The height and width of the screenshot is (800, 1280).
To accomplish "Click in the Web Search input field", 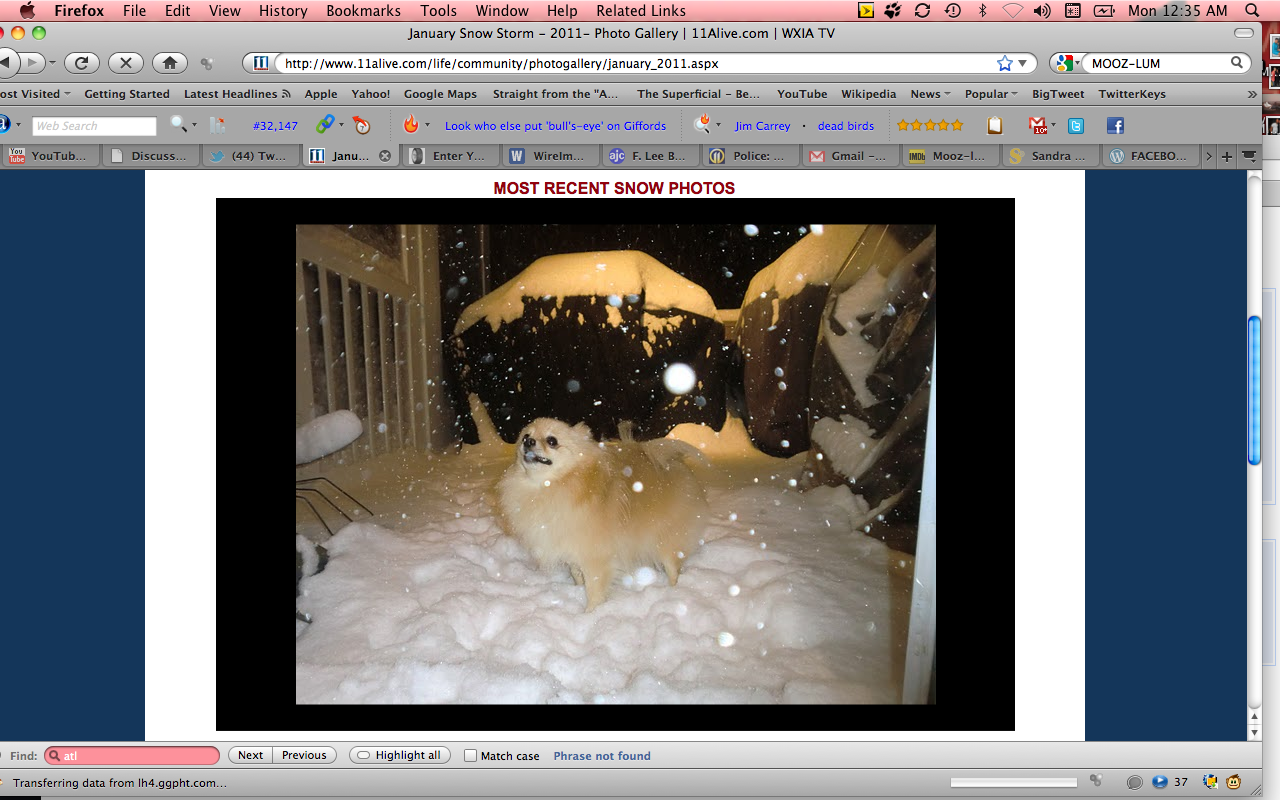I will coord(94,126).
